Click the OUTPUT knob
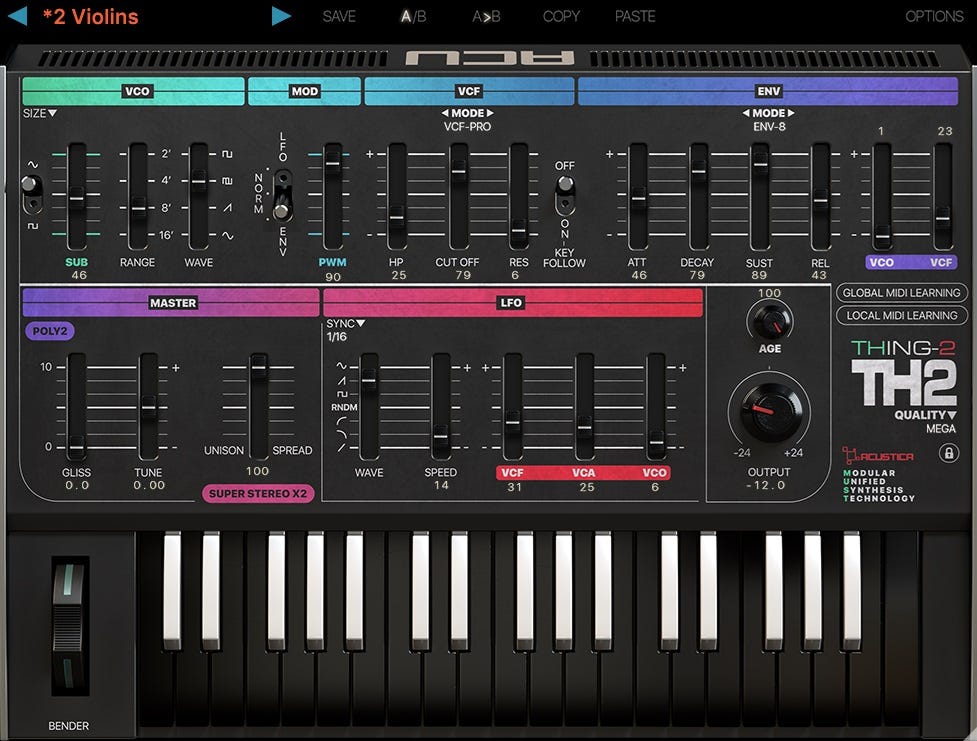 [769, 411]
